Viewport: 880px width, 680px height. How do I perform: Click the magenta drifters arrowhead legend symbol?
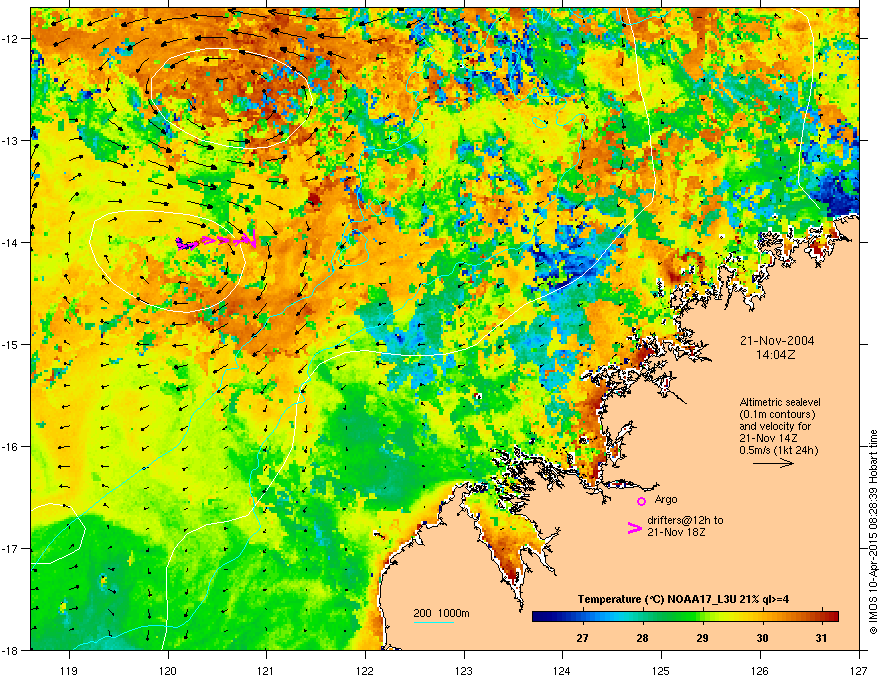point(634,528)
